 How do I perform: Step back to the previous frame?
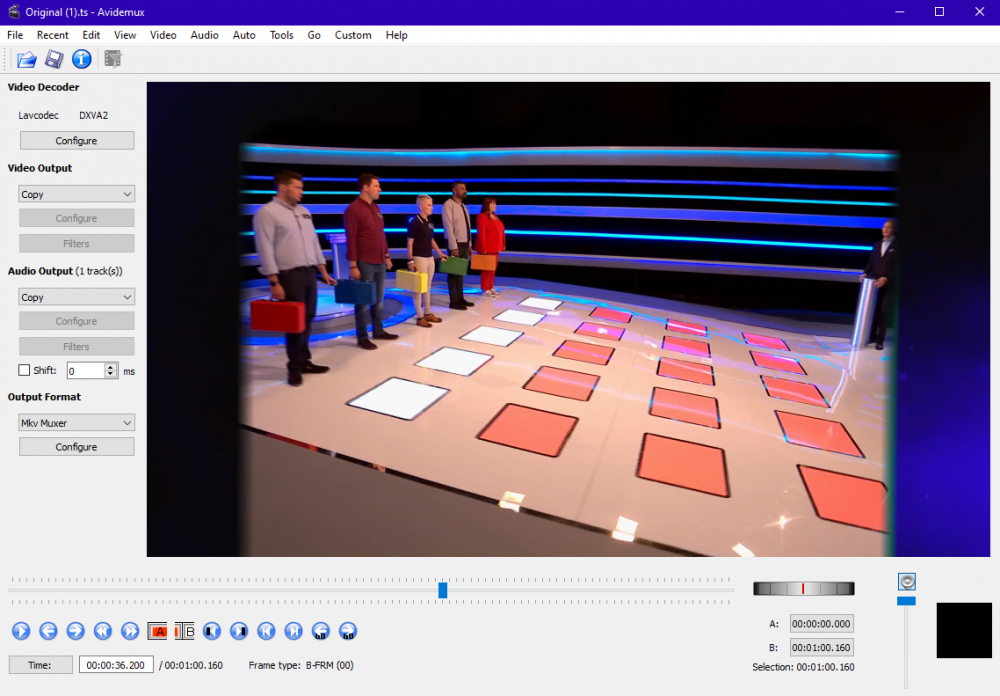point(48,631)
